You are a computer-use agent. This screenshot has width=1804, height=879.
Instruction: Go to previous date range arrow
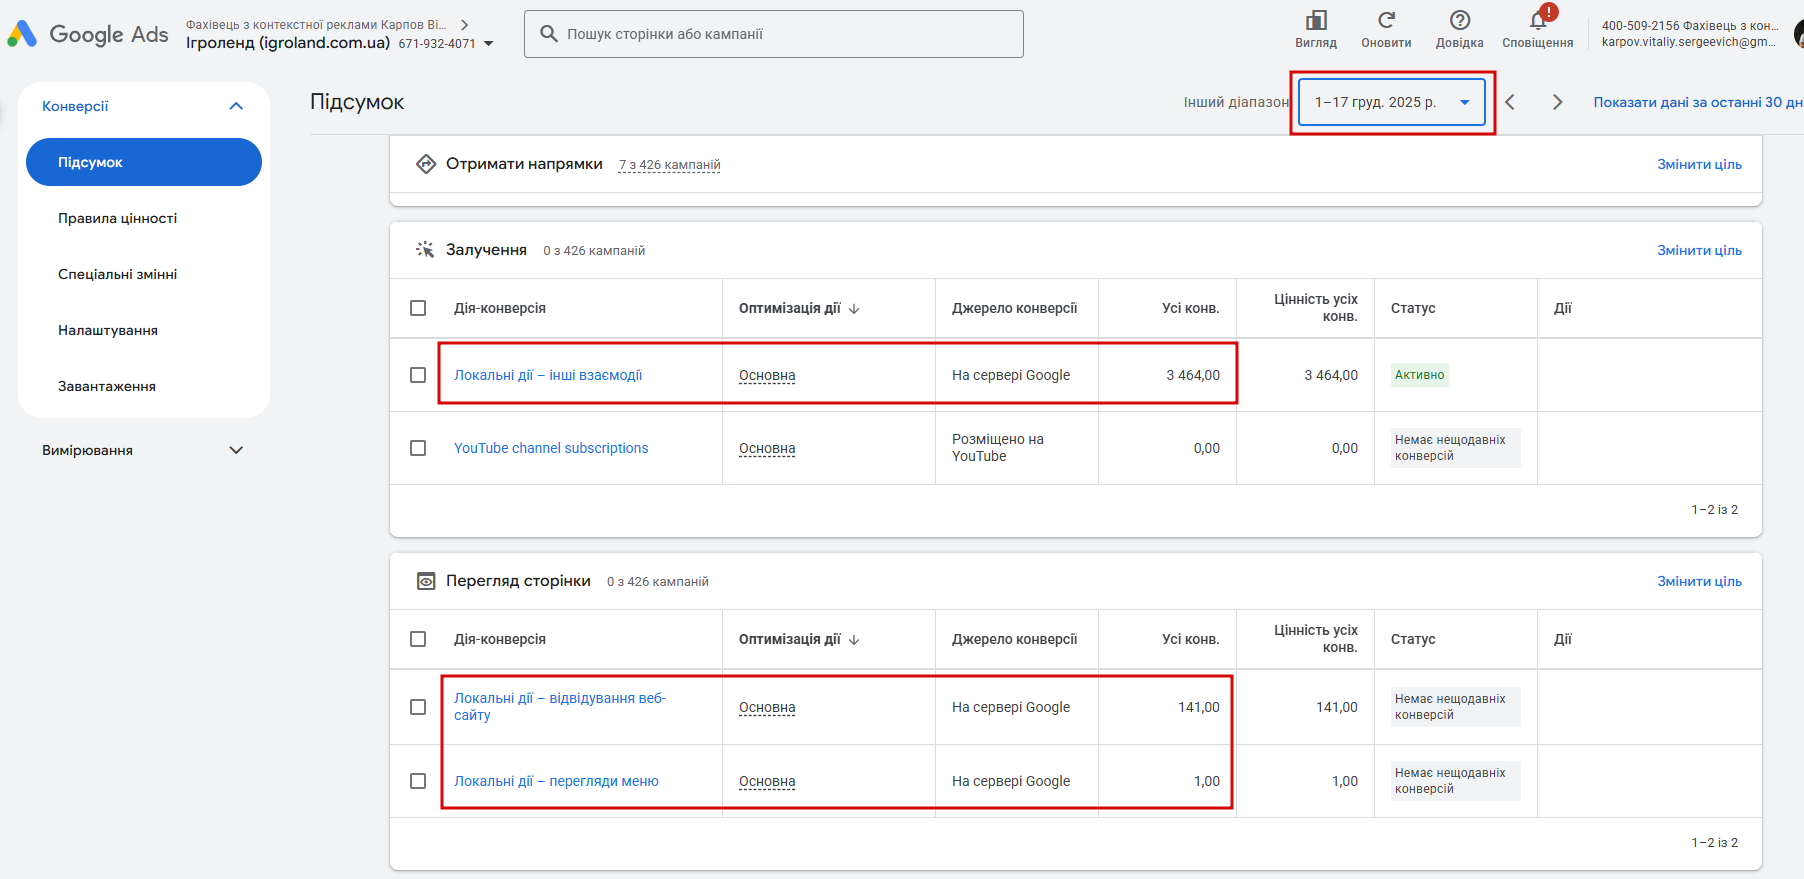coord(1510,102)
